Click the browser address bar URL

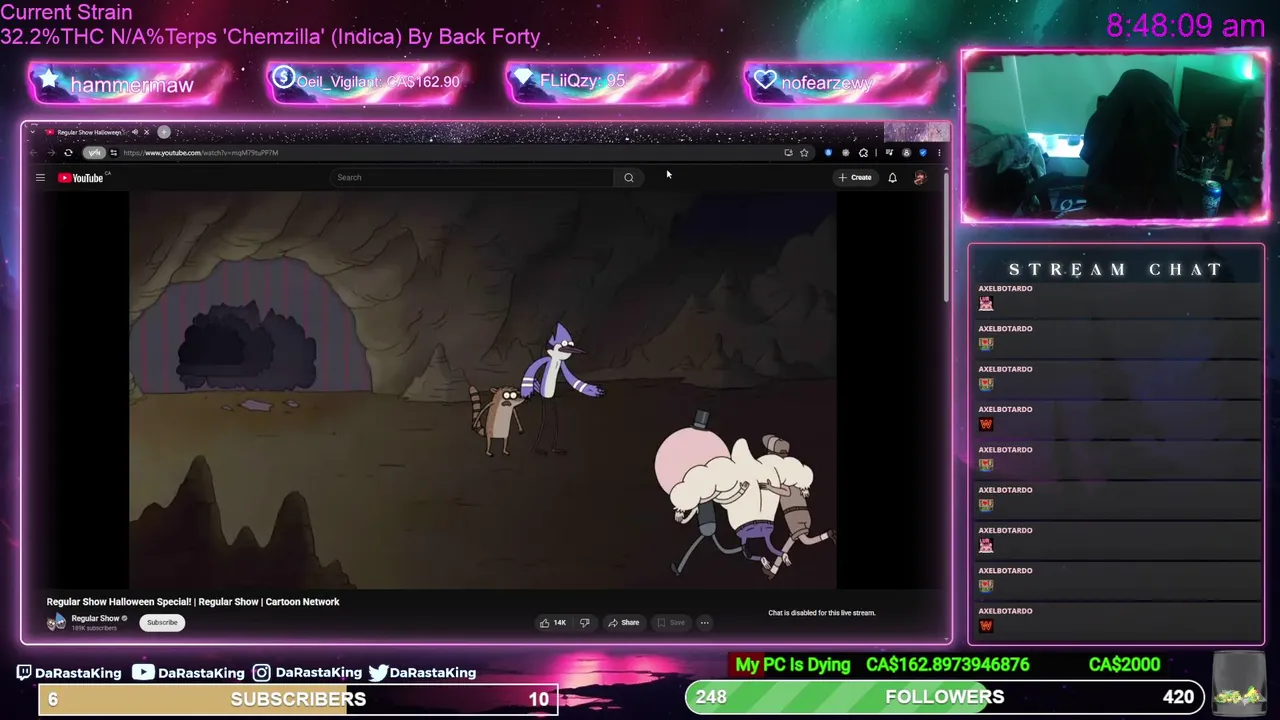[x=201, y=153]
